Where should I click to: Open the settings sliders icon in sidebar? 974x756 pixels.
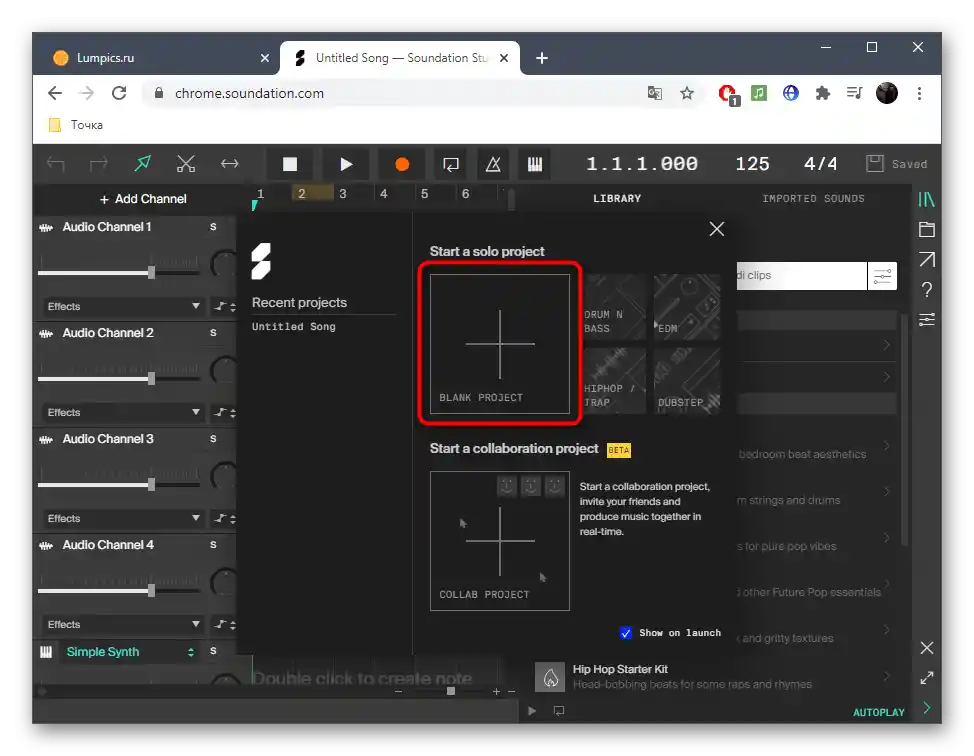point(926,319)
